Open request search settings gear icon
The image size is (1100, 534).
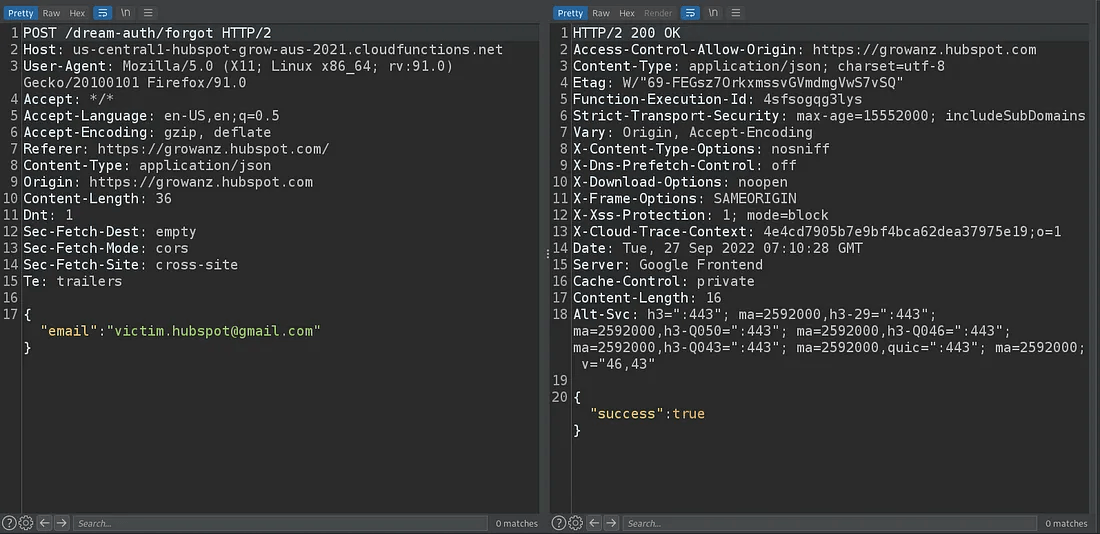[26, 523]
